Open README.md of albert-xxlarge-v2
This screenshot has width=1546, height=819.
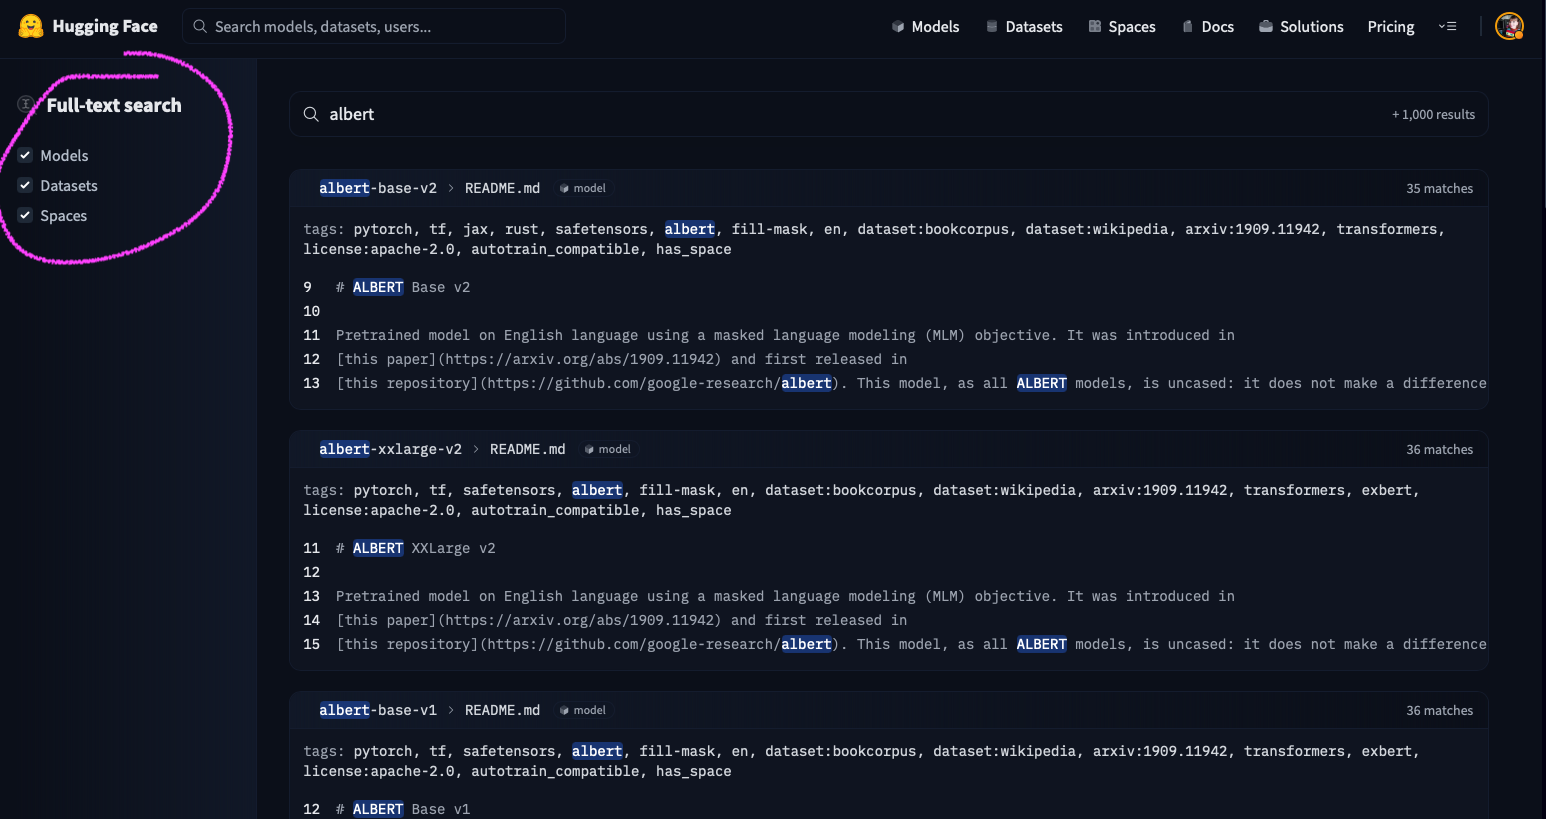click(x=527, y=449)
